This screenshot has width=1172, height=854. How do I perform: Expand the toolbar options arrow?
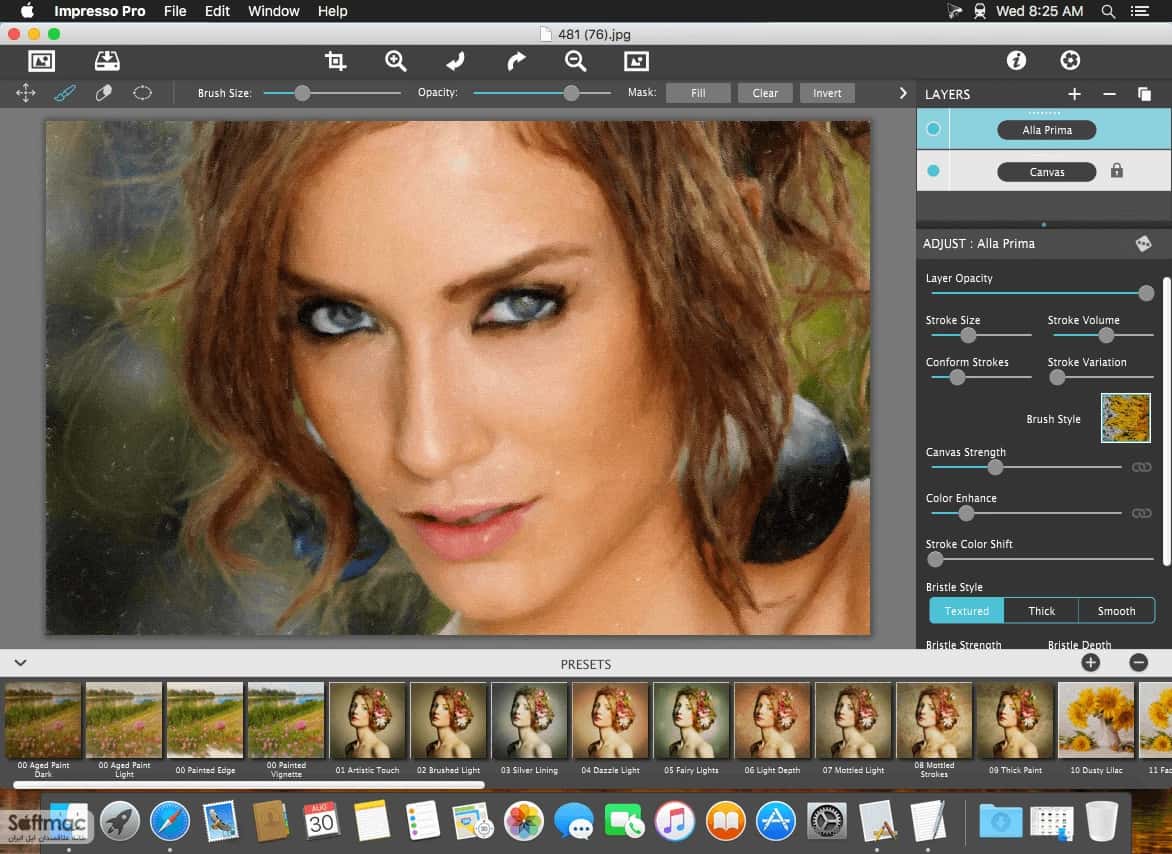[902, 93]
